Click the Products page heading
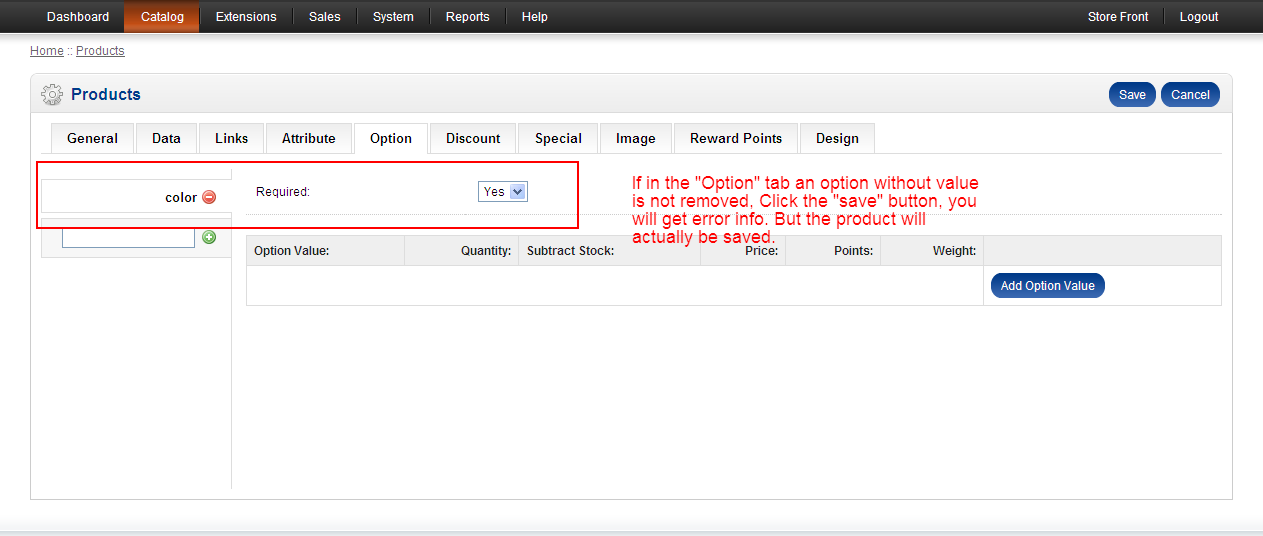This screenshot has height=536, width=1263. click(x=106, y=94)
